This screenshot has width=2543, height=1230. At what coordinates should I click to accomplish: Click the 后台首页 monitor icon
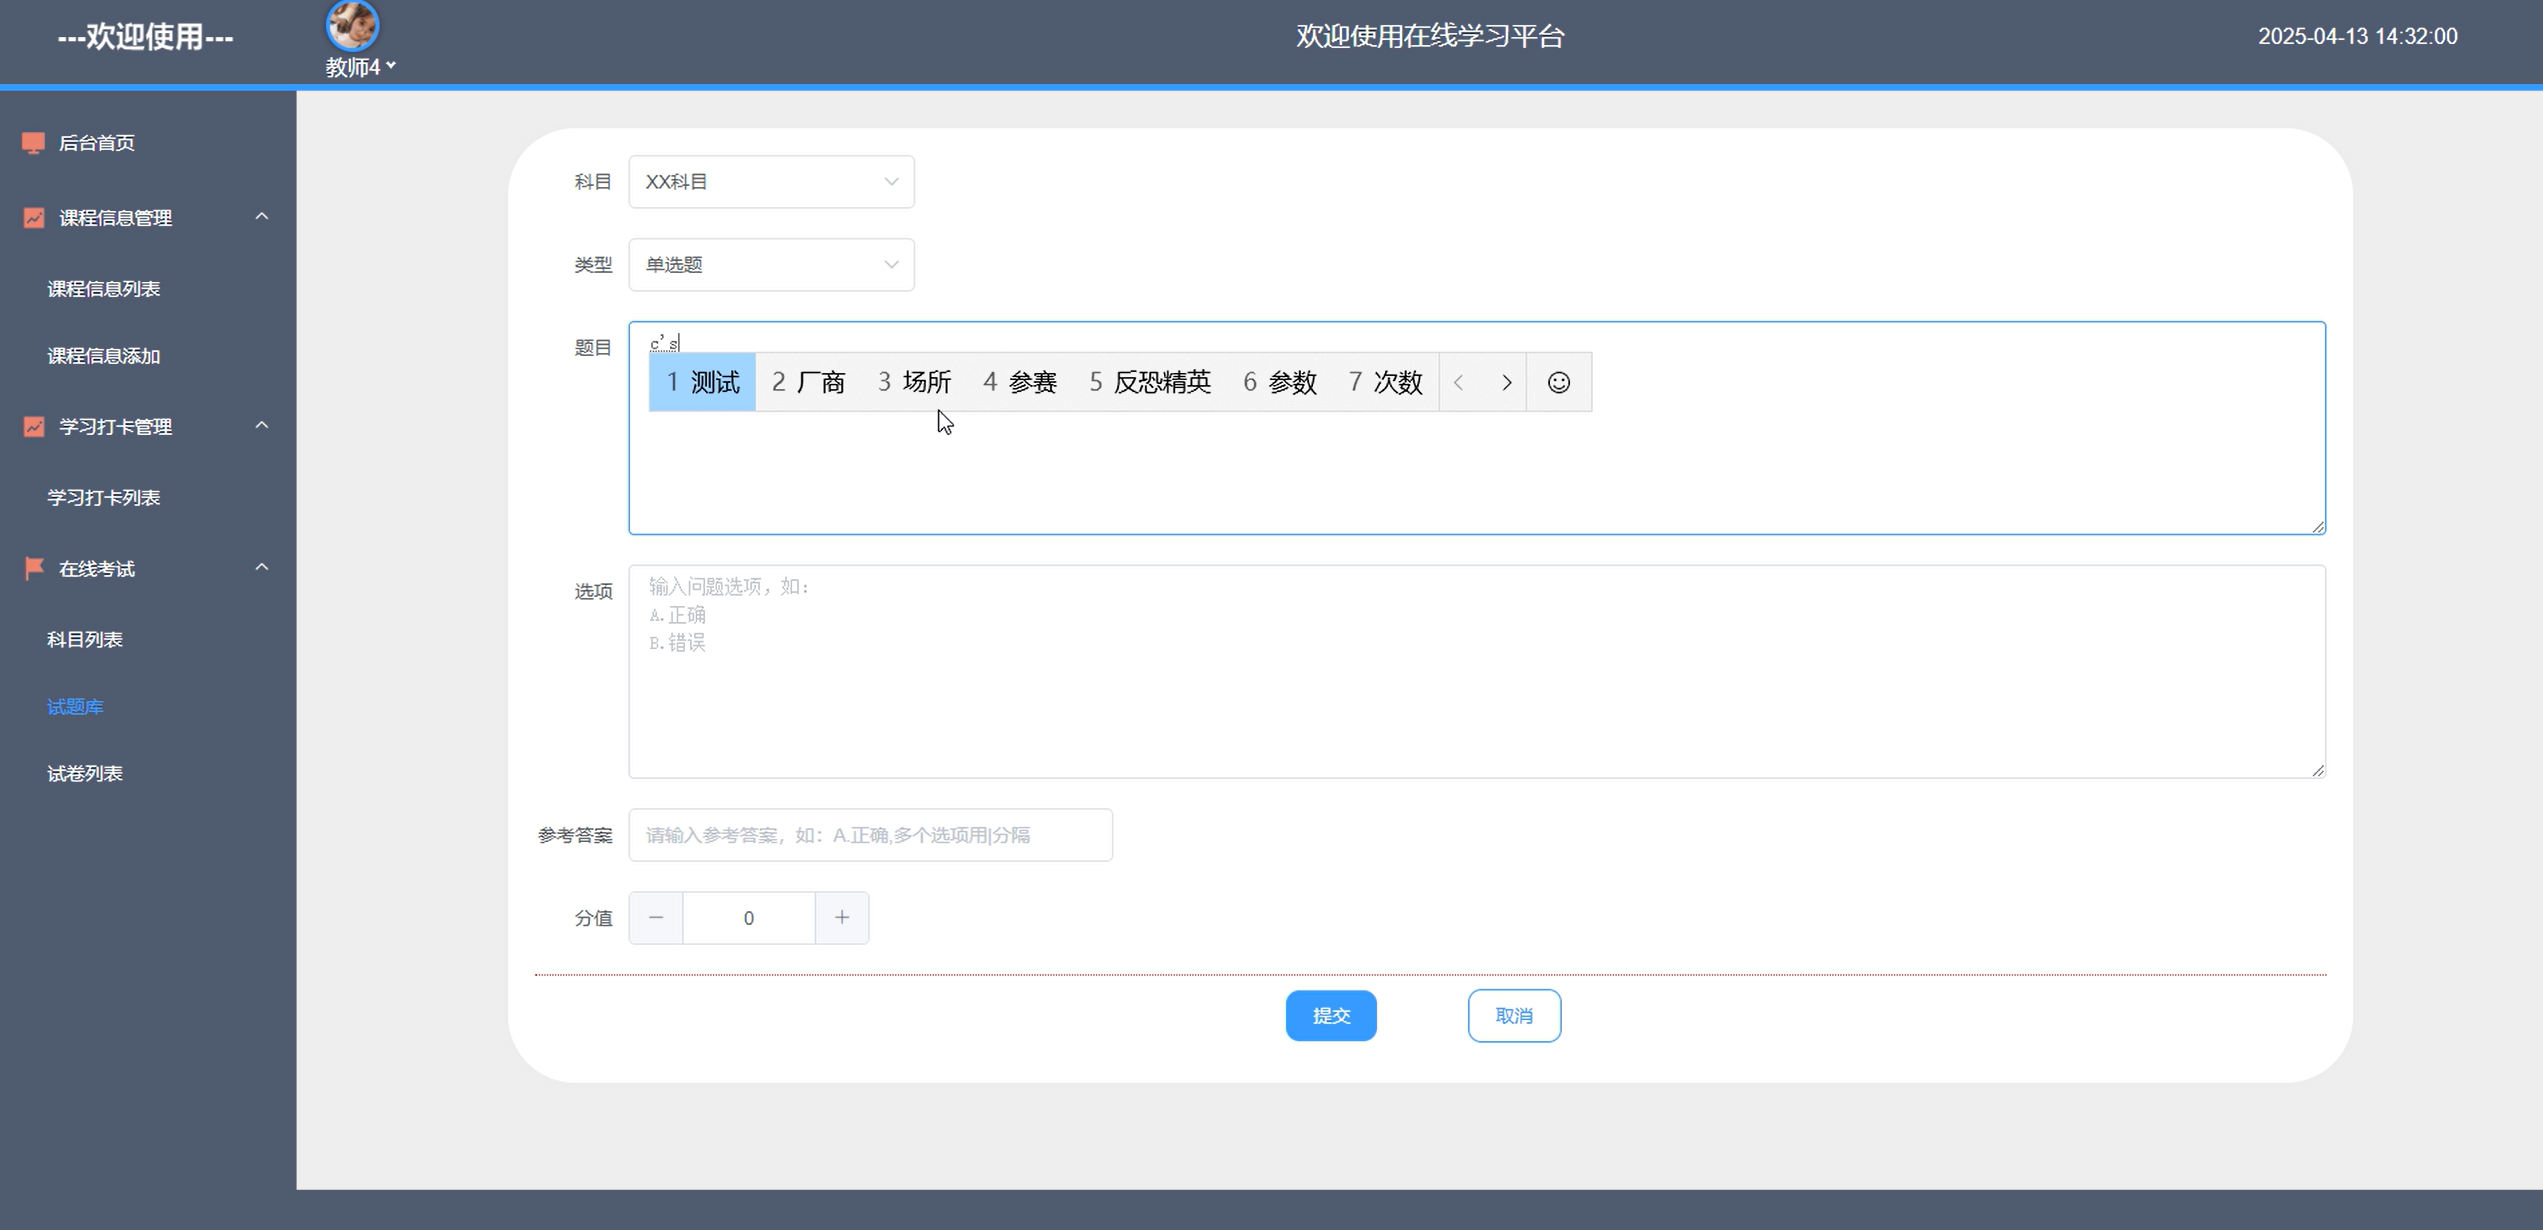coord(33,143)
